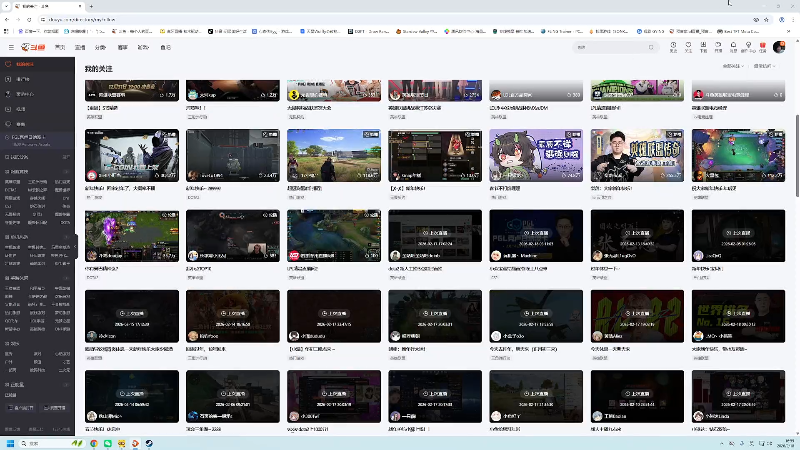This screenshot has height=450, width=800.
Task: Click into the Douyu search input field
Action: point(611,47)
